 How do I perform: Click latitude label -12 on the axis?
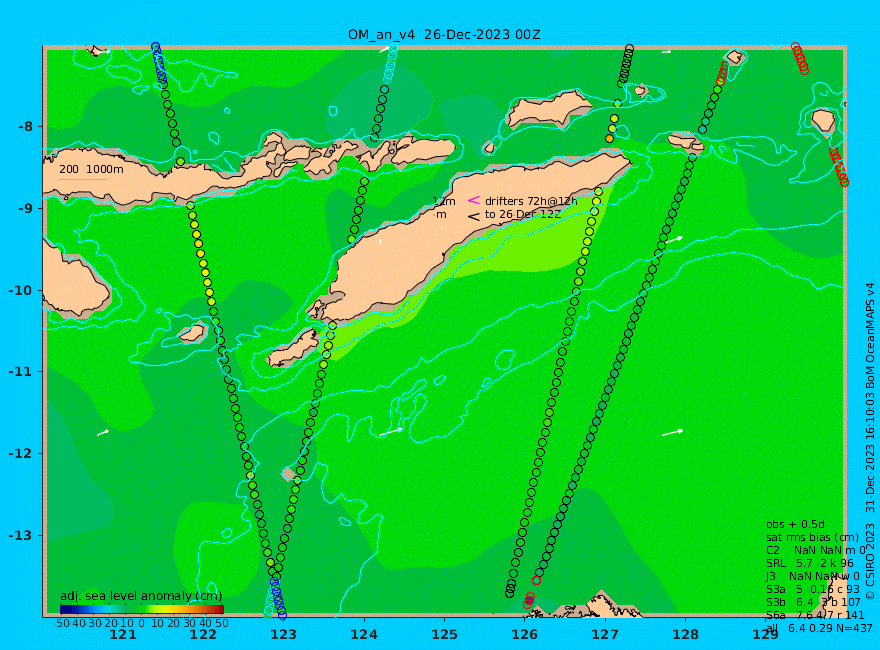tap(21, 454)
